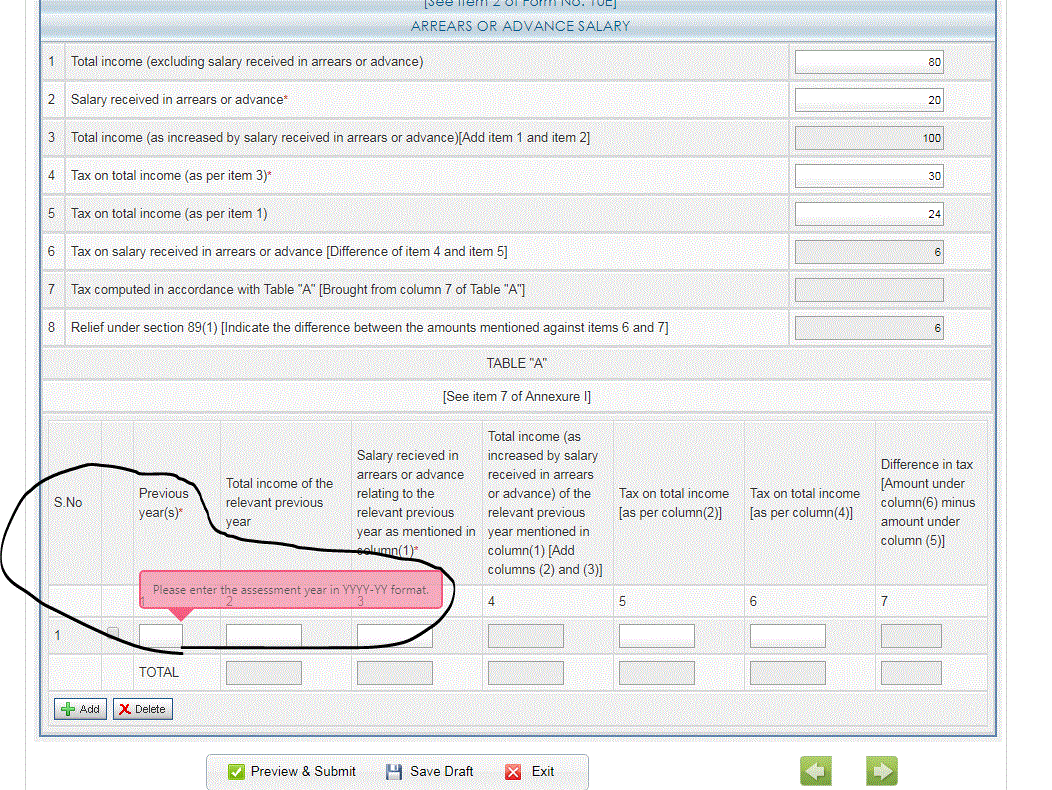Screen dimensions: 1052x790
Task: Click total income of relevant previous year input
Action: tap(262, 635)
